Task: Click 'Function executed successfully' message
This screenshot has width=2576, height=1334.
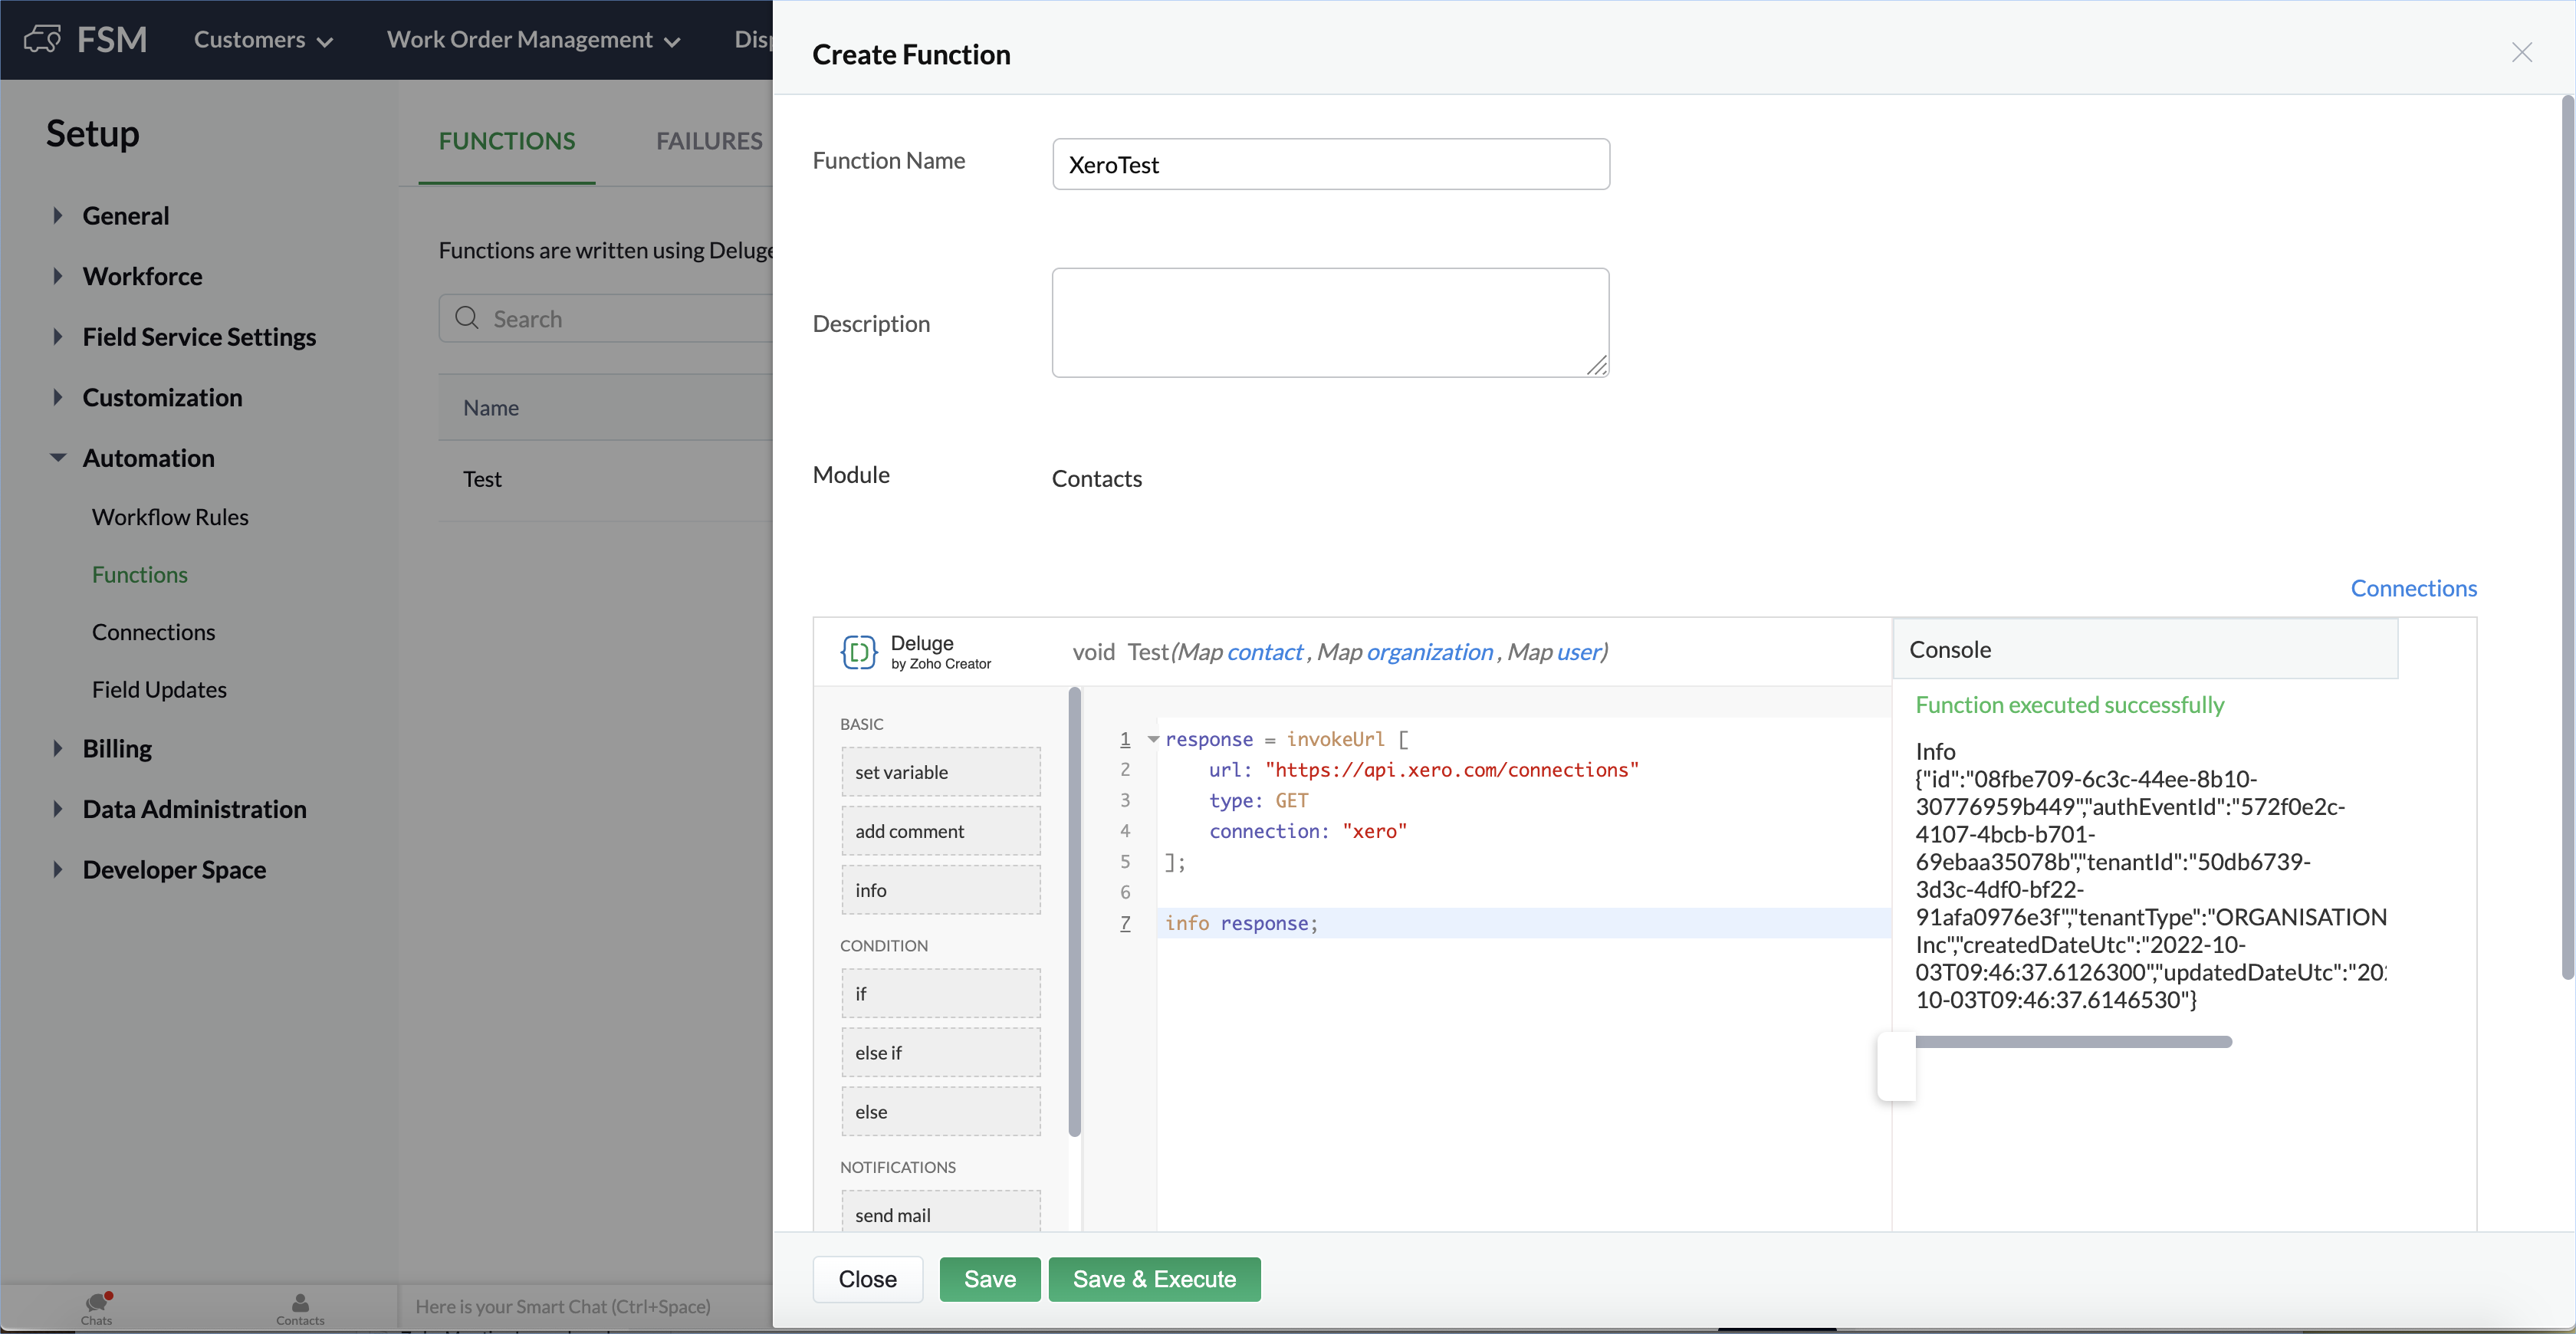Action: click(2069, 705)
